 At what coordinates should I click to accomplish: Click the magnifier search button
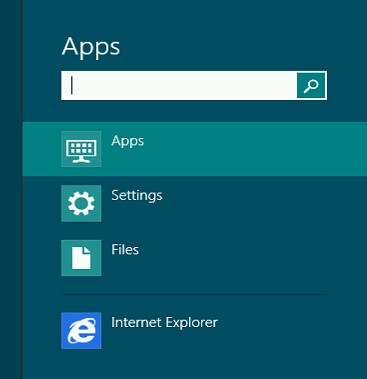click(x=311, y=85)
